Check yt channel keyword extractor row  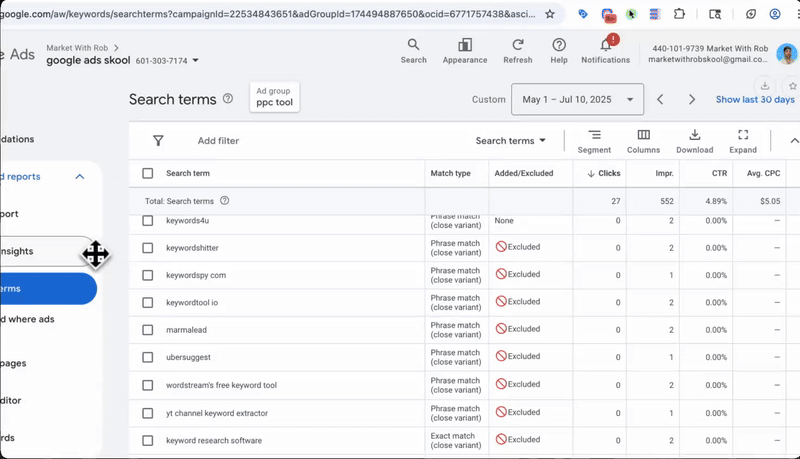[x=147, y=413]
